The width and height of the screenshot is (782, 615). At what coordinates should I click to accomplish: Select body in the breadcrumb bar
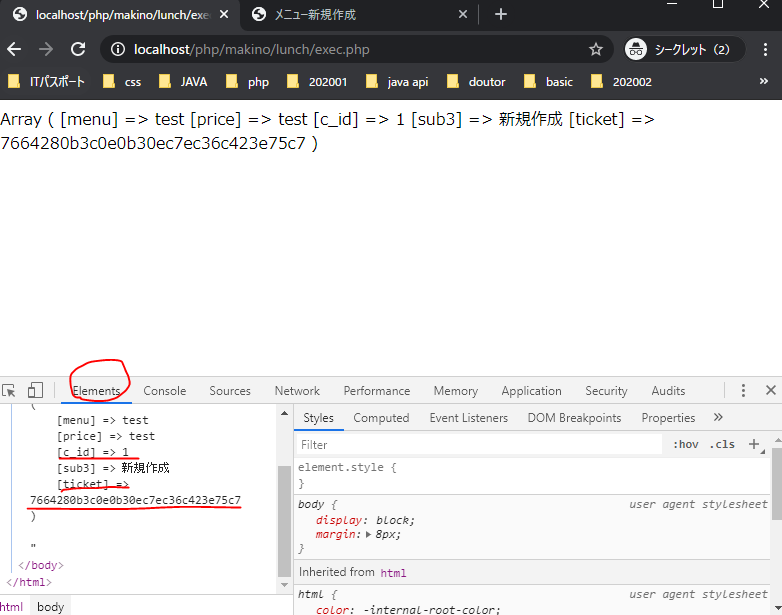[50, 607]
